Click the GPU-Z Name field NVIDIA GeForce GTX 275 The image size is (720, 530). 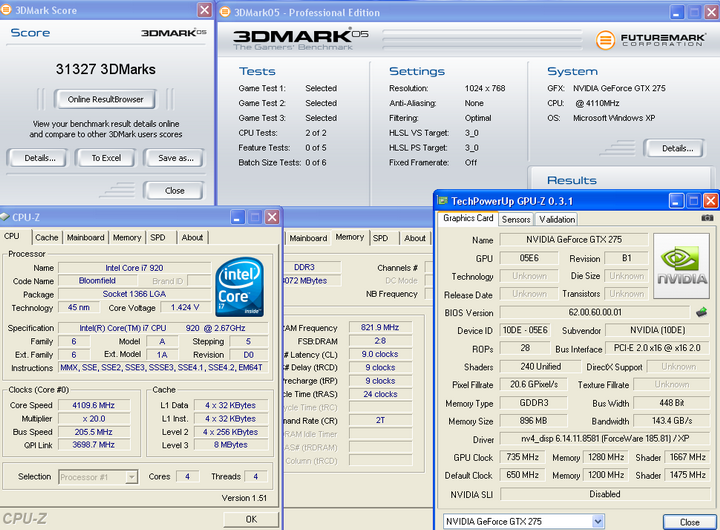pyautogui.click(x=574, y=239)
